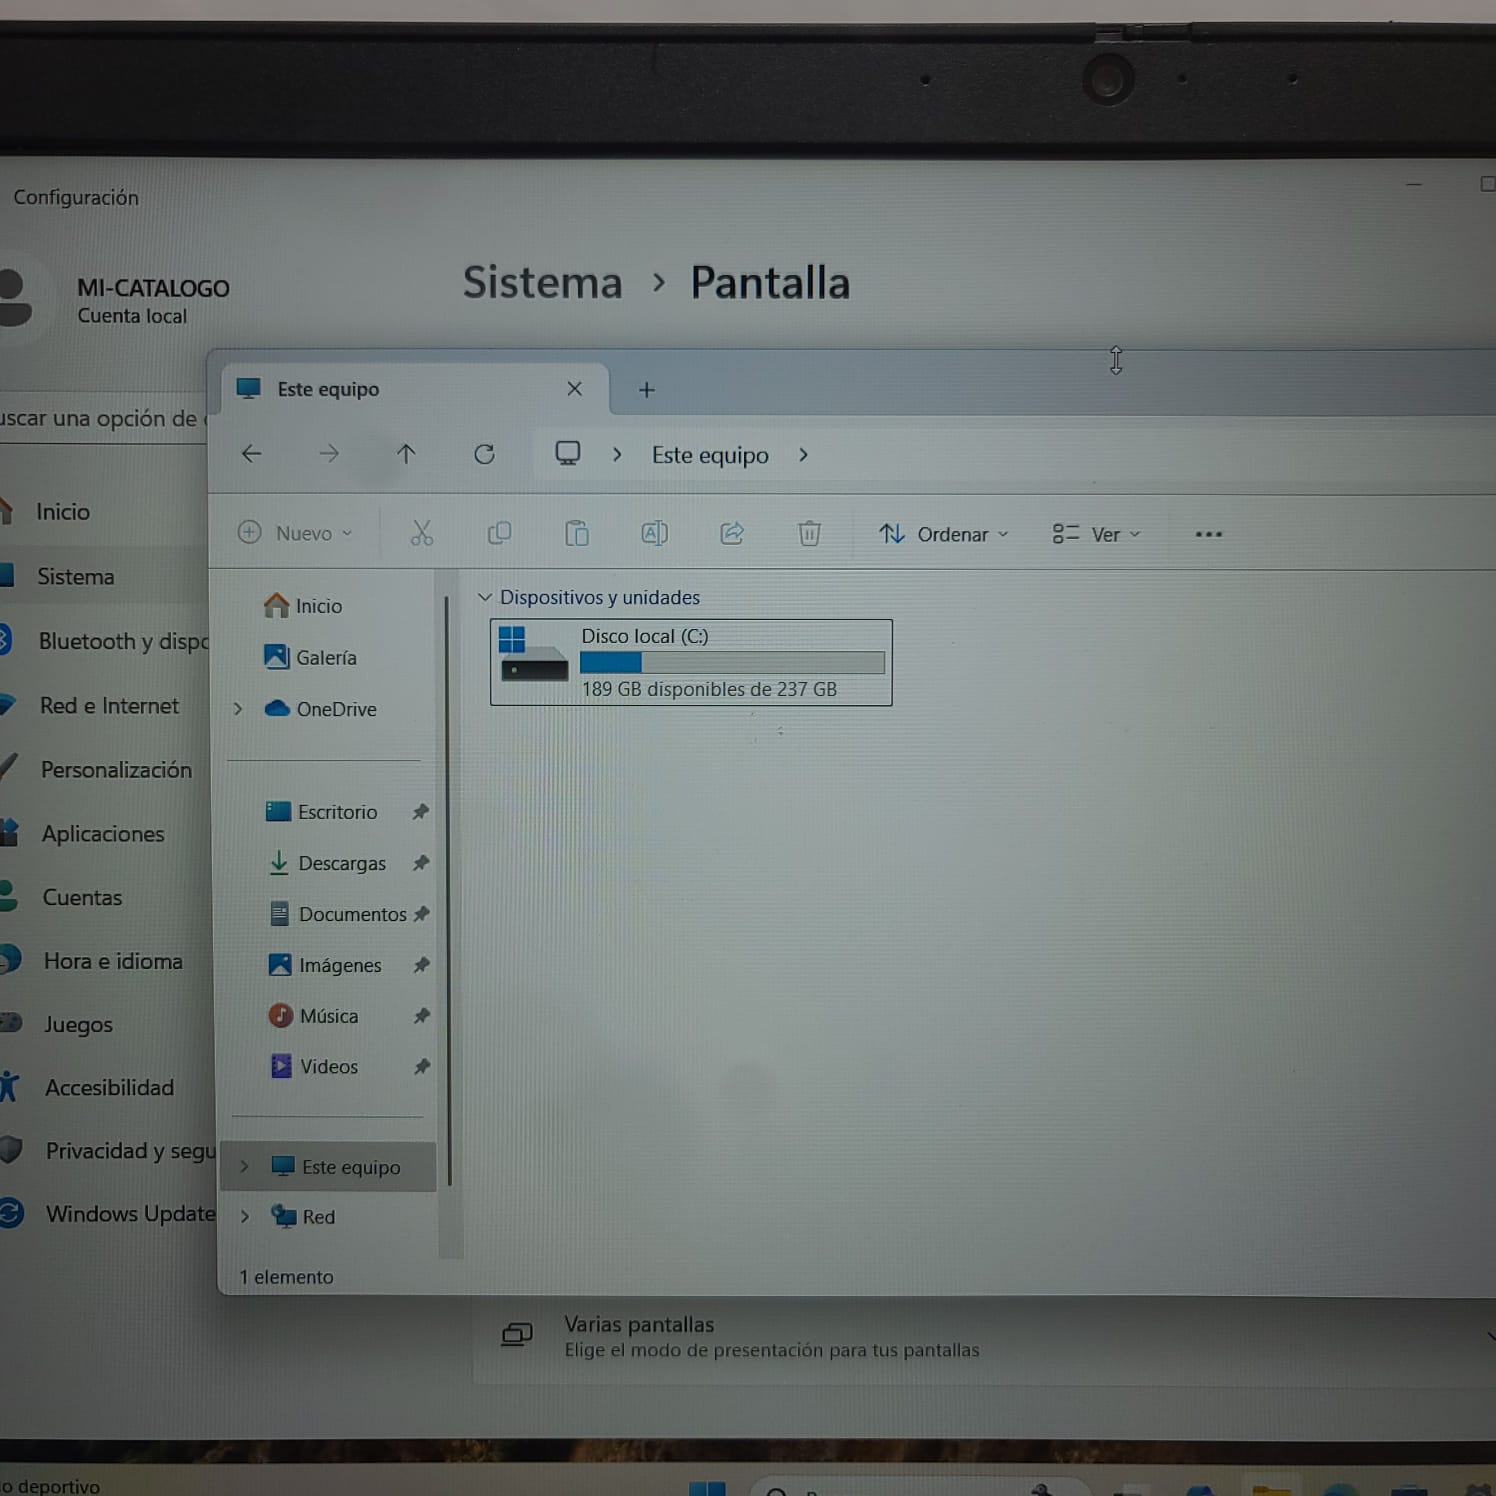The height and width of the screenshot is (1496, 1496).
Task: Click the Share toolbar icon
Action: coord(732,533)
